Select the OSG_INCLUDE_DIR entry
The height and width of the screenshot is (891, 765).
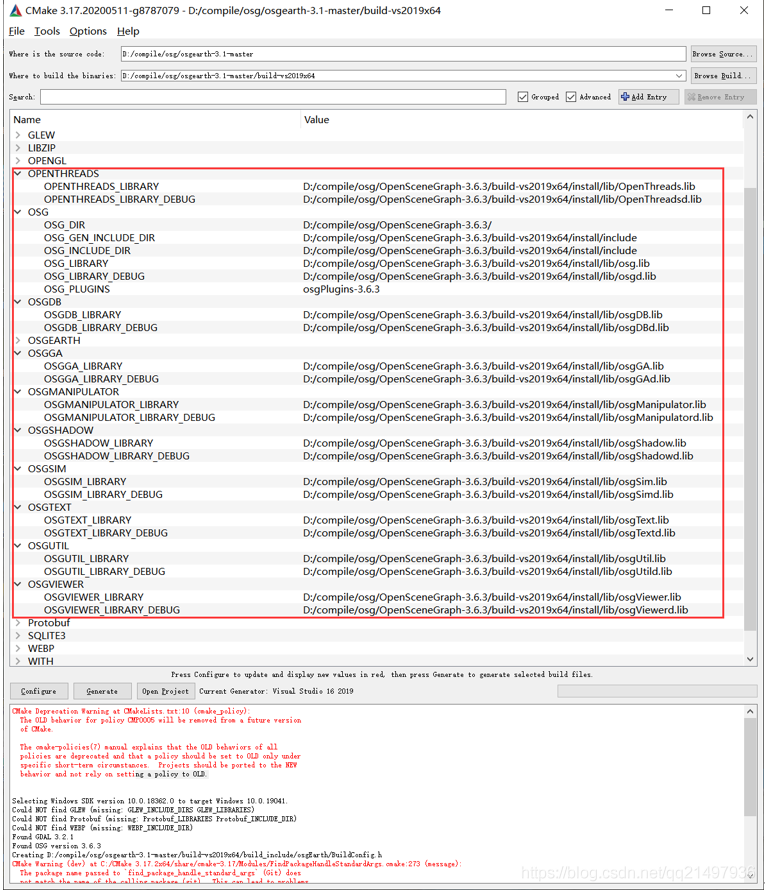click(87, 251)
